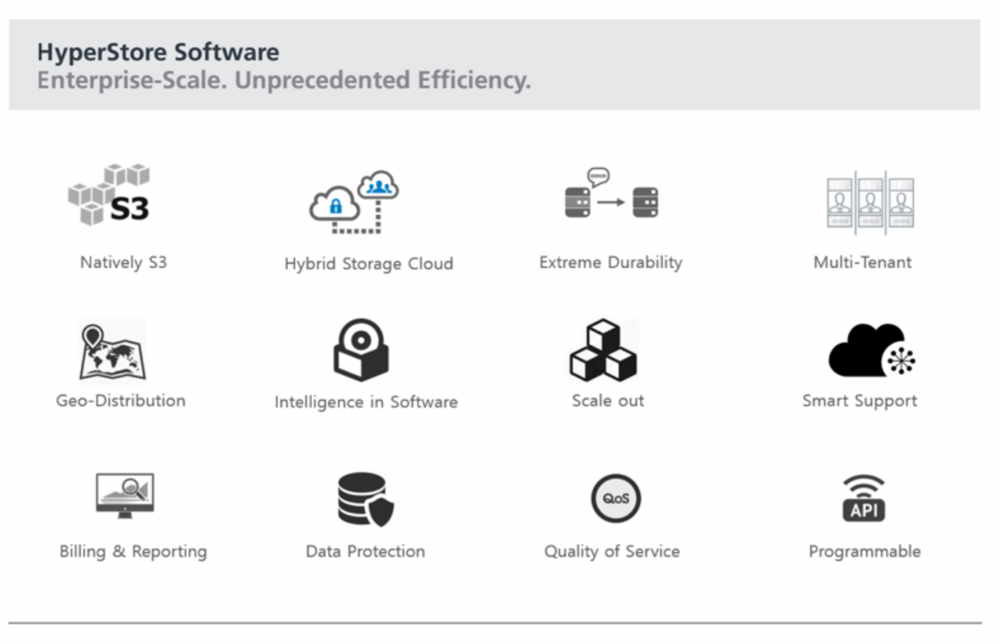Click the 'Data Protection' text label
The width and height of the screenshot is (1000, 644).
(365, 551)
